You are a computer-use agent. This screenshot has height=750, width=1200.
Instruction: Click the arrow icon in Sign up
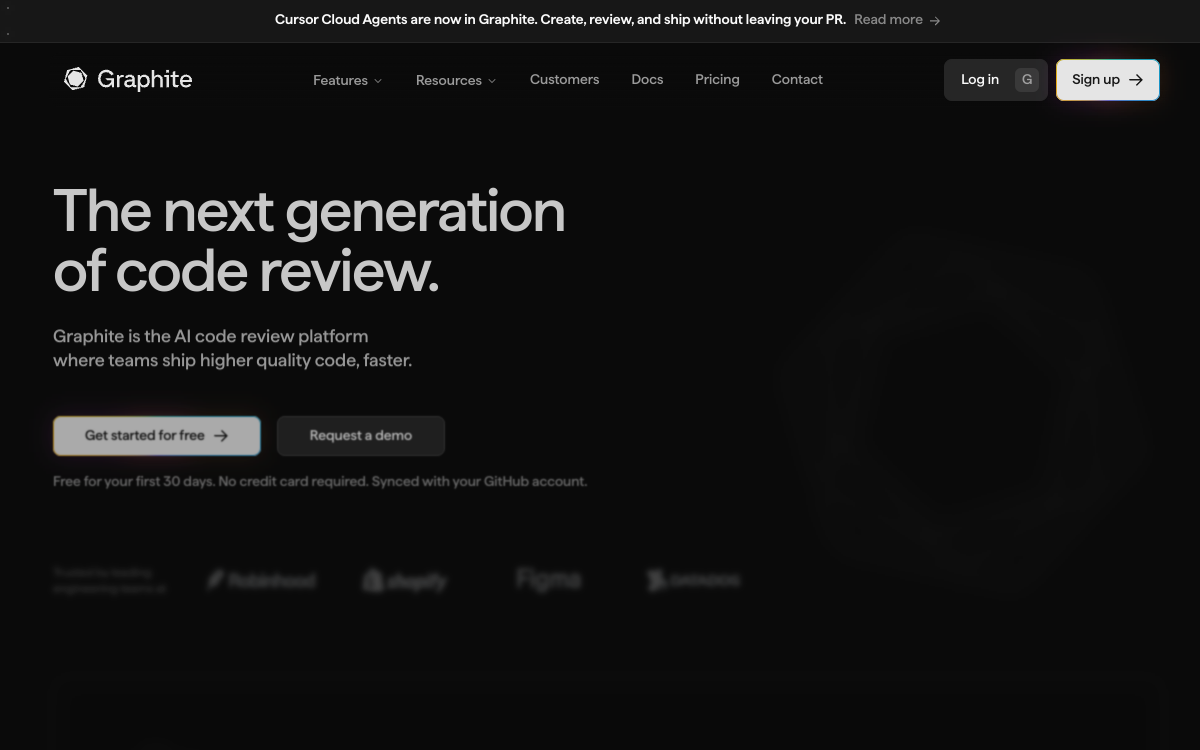click(x=1135, y=80)
